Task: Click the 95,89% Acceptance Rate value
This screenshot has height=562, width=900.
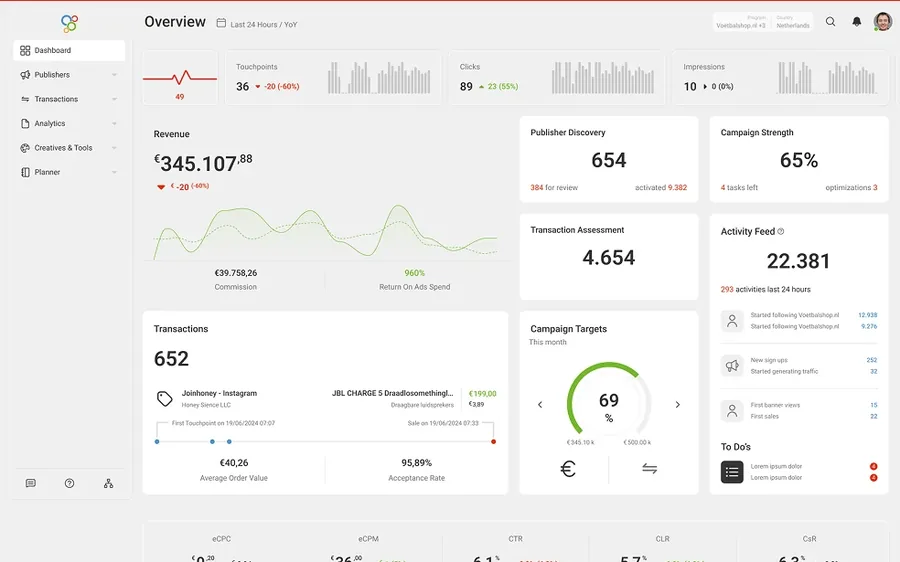Action: 416,463
